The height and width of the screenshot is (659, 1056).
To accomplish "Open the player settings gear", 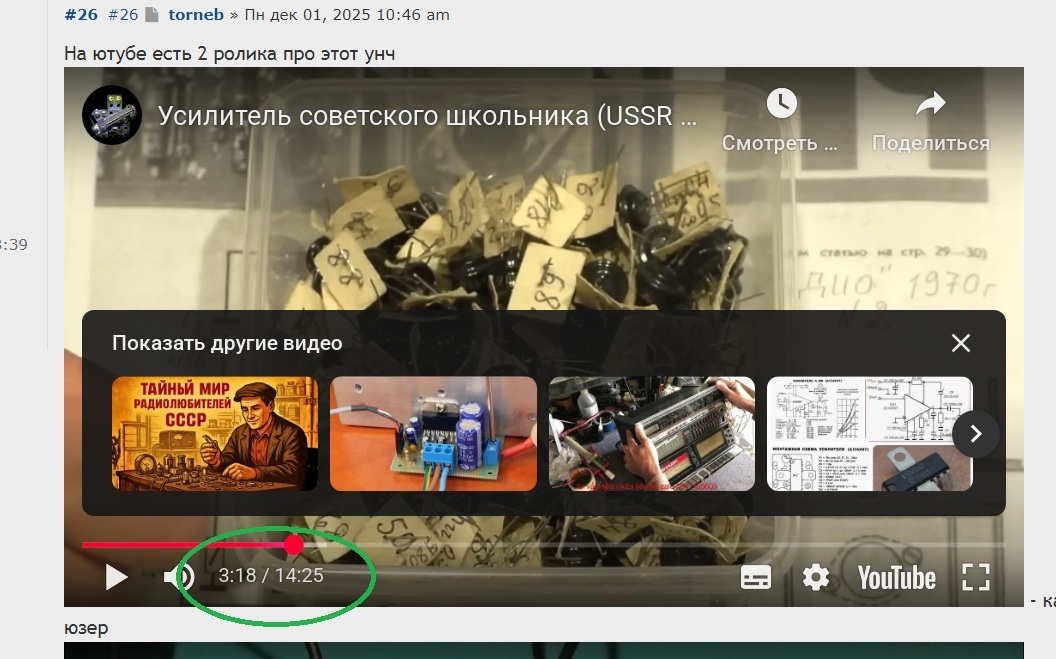I will tap(816, 577).
